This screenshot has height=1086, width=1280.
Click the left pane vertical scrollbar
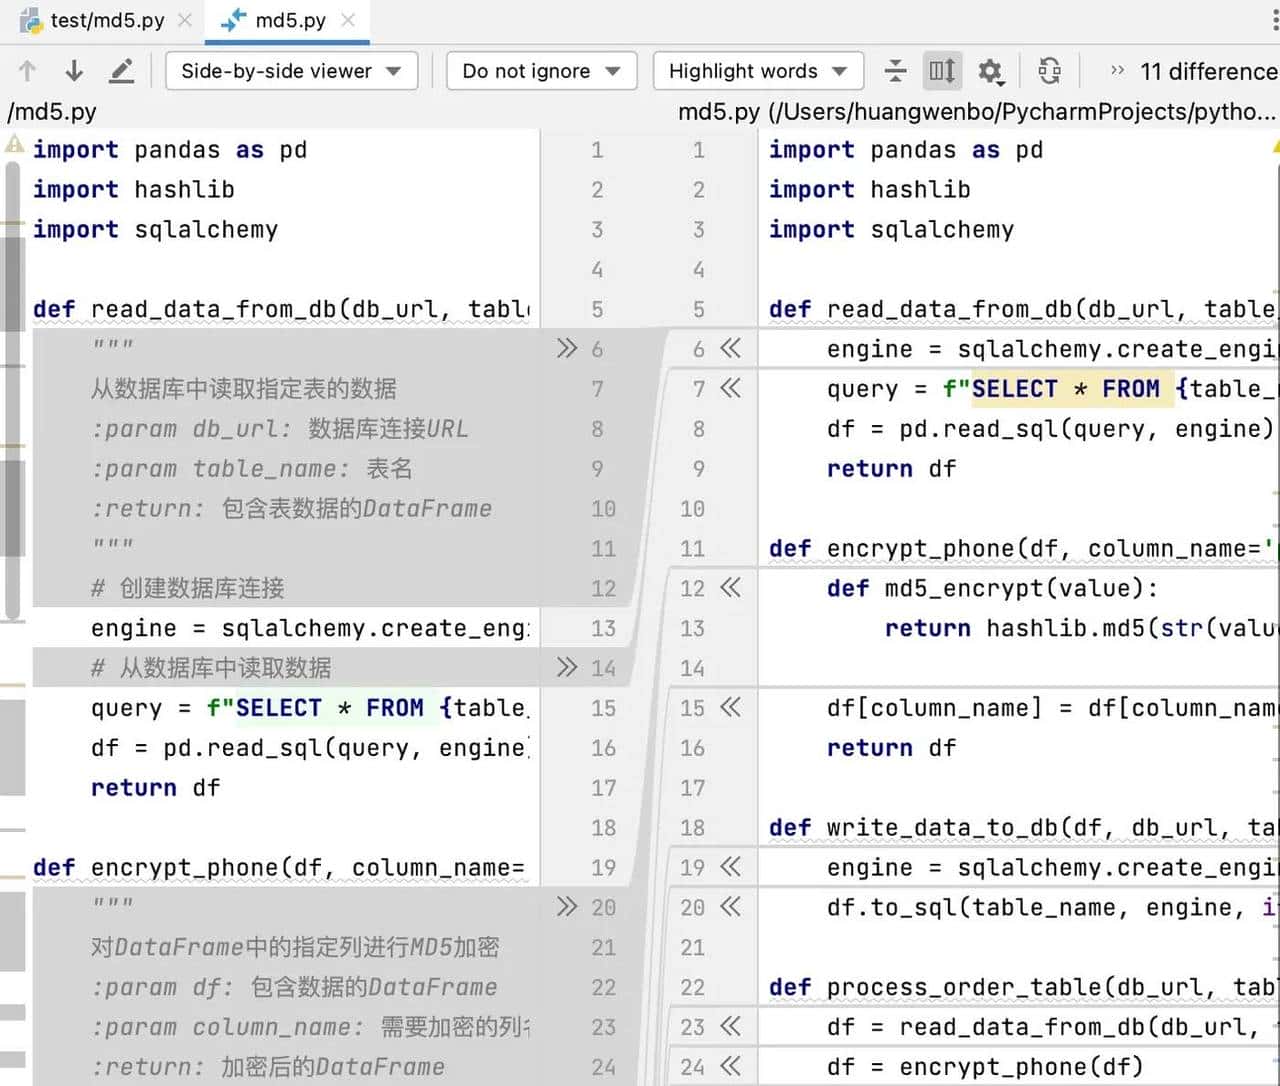tap(12, 400)
